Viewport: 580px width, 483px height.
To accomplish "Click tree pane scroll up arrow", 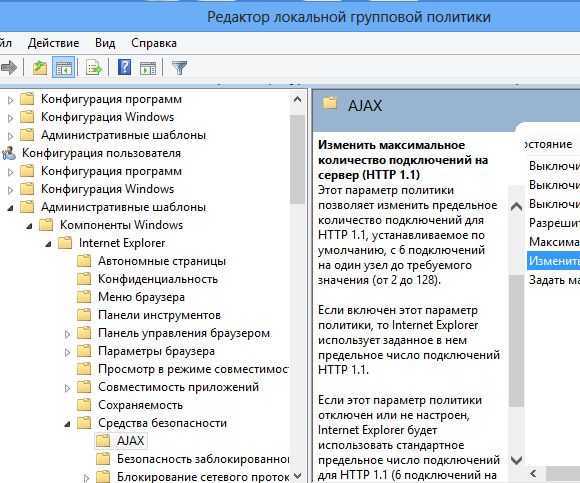I will coord(297,99).
